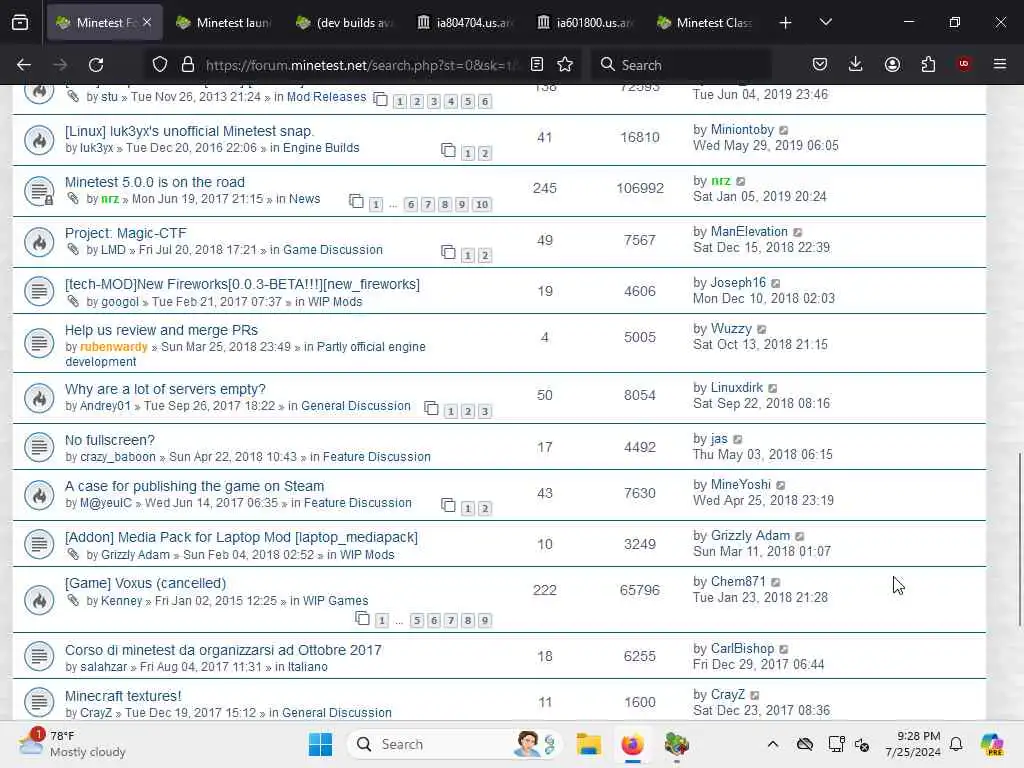Save page to Pocket
The width and height of the screenshot is (1024, 768).
point(820,64)
